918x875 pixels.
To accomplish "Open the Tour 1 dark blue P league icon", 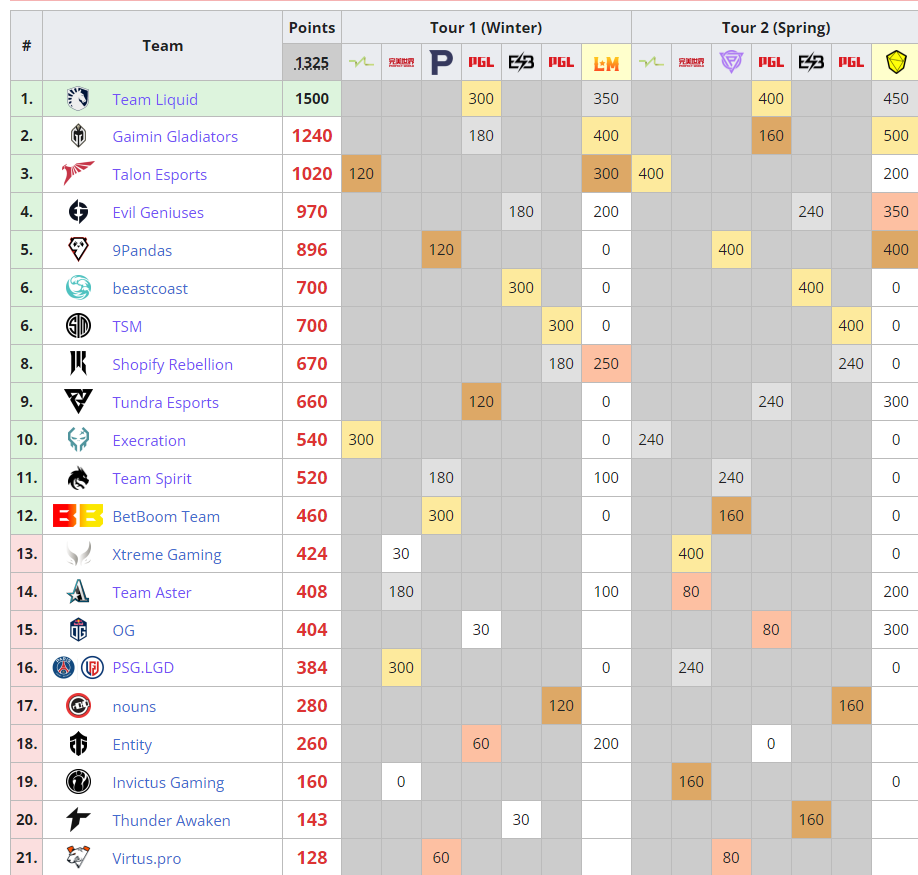I will point(441,62).
